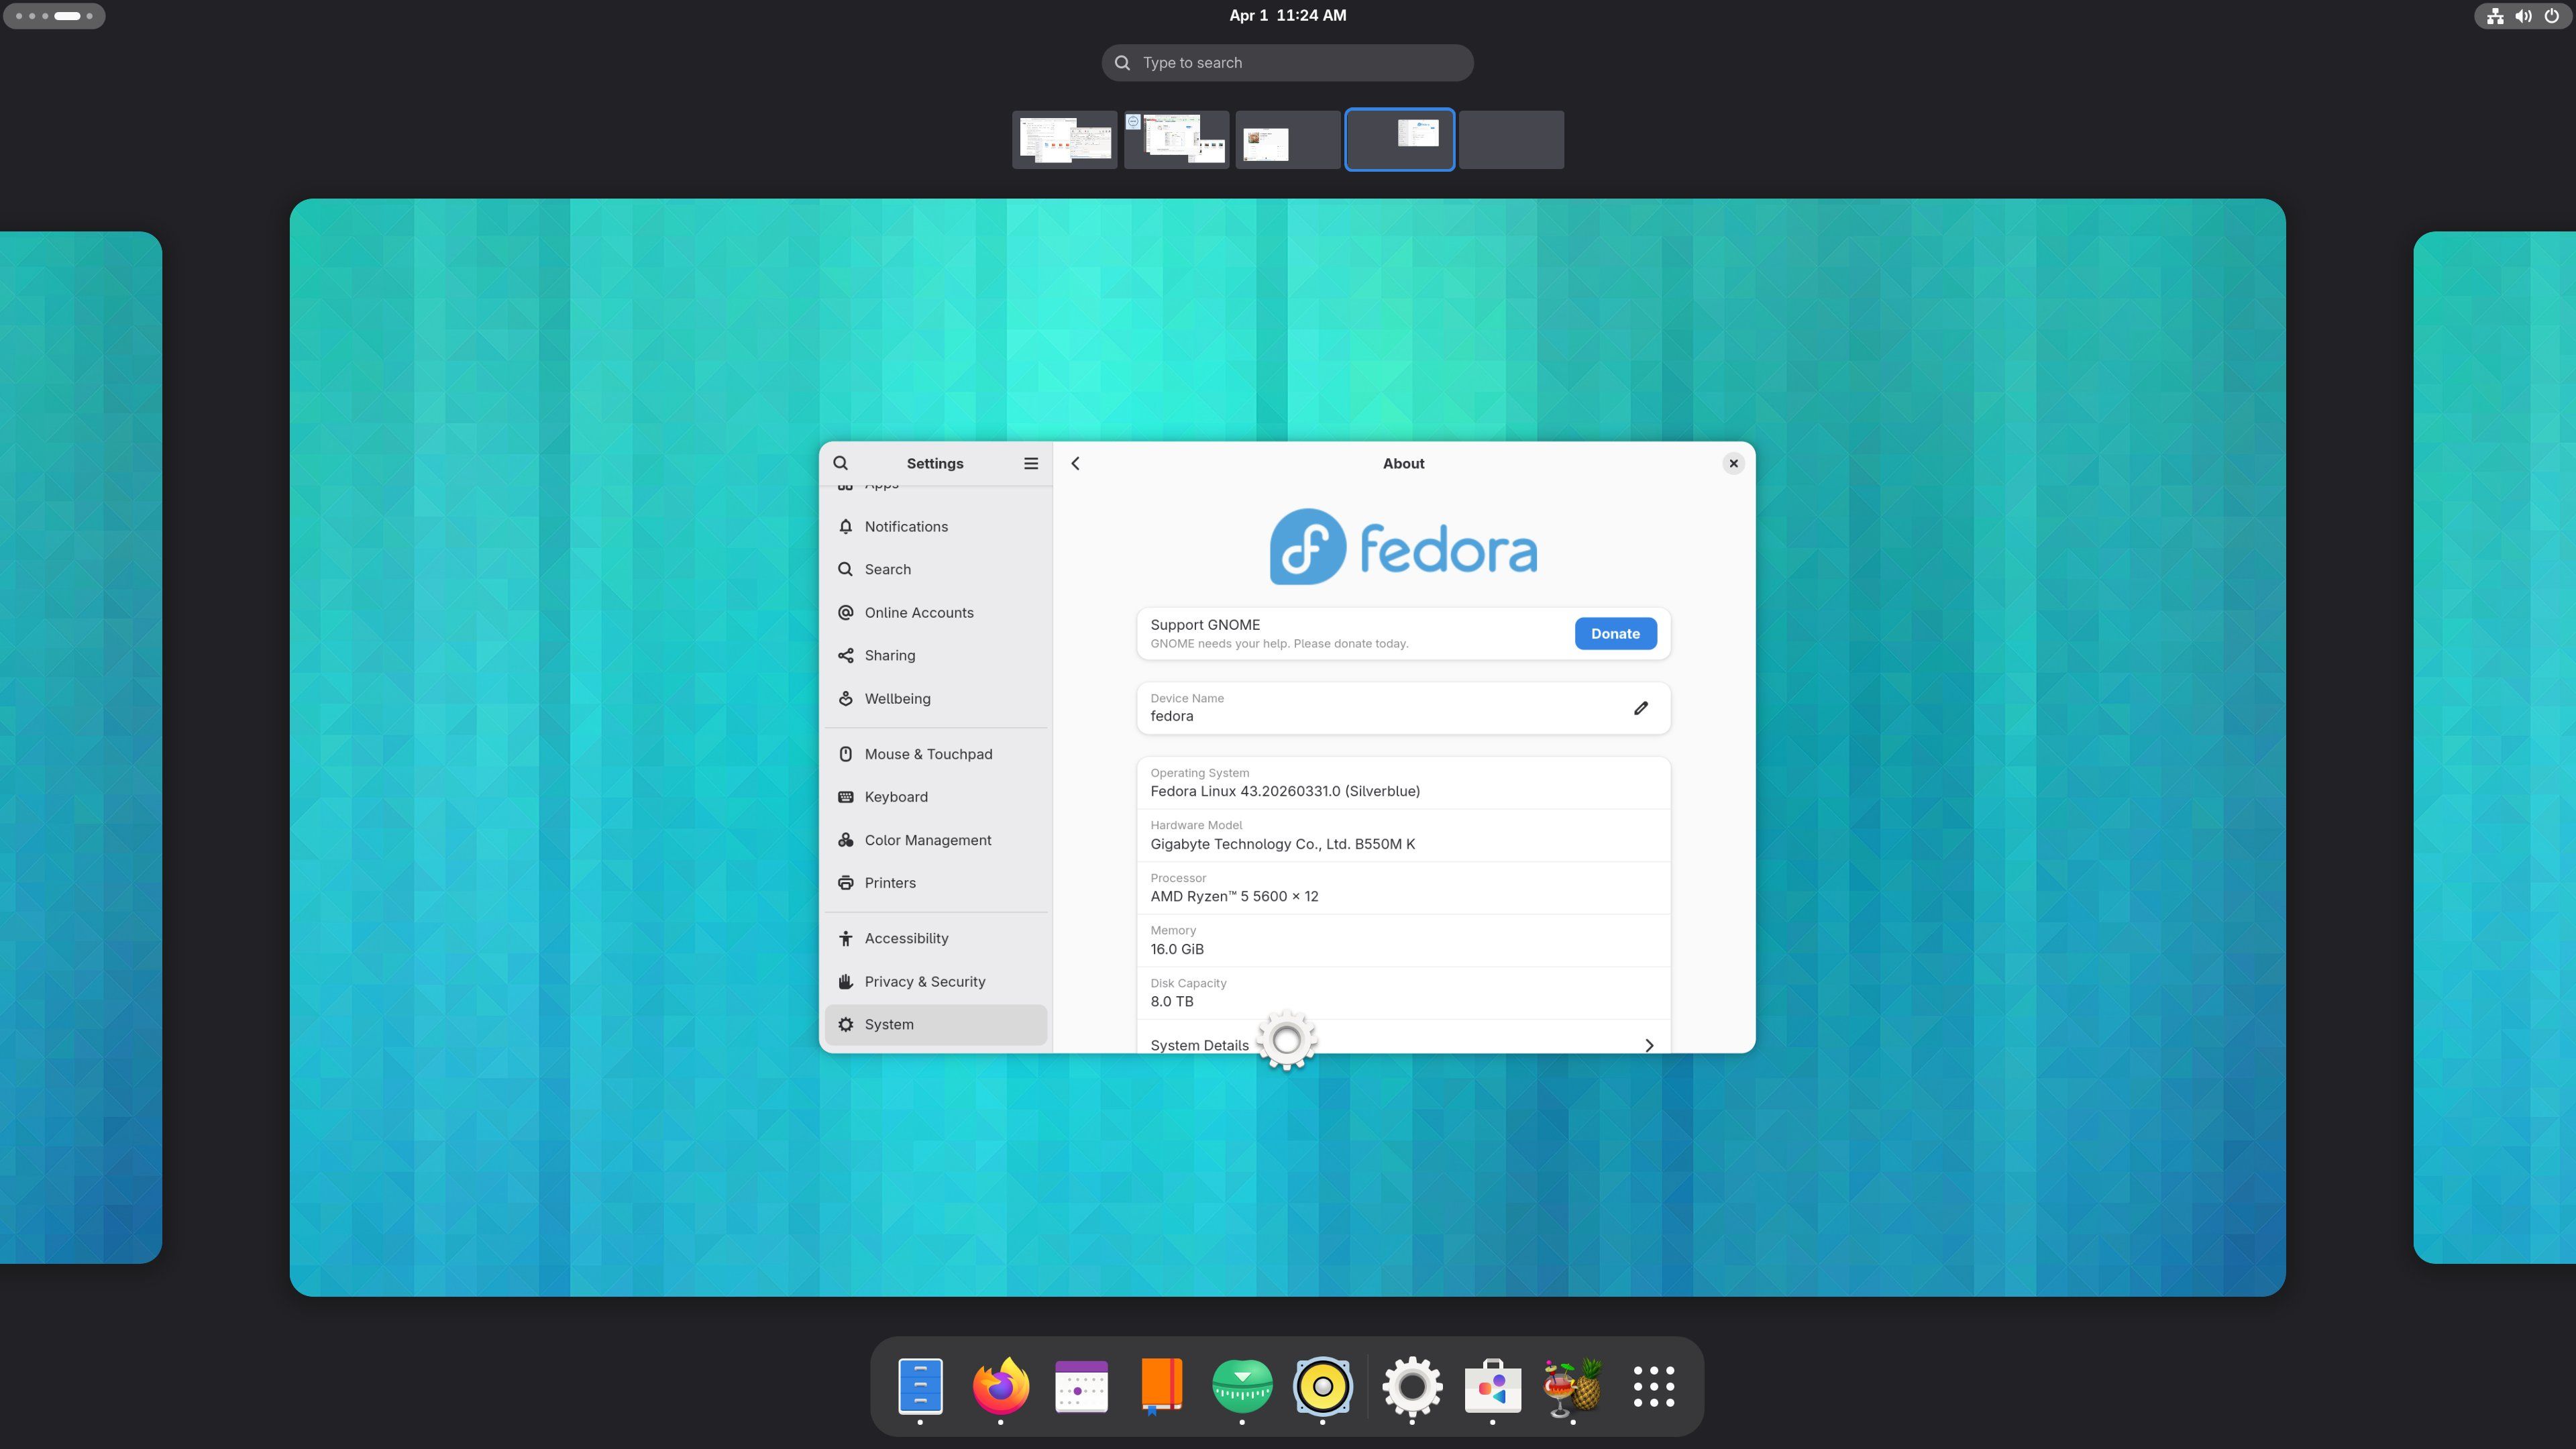Launch HandBrake pineapple icon in dock

click(1573, 1386)
